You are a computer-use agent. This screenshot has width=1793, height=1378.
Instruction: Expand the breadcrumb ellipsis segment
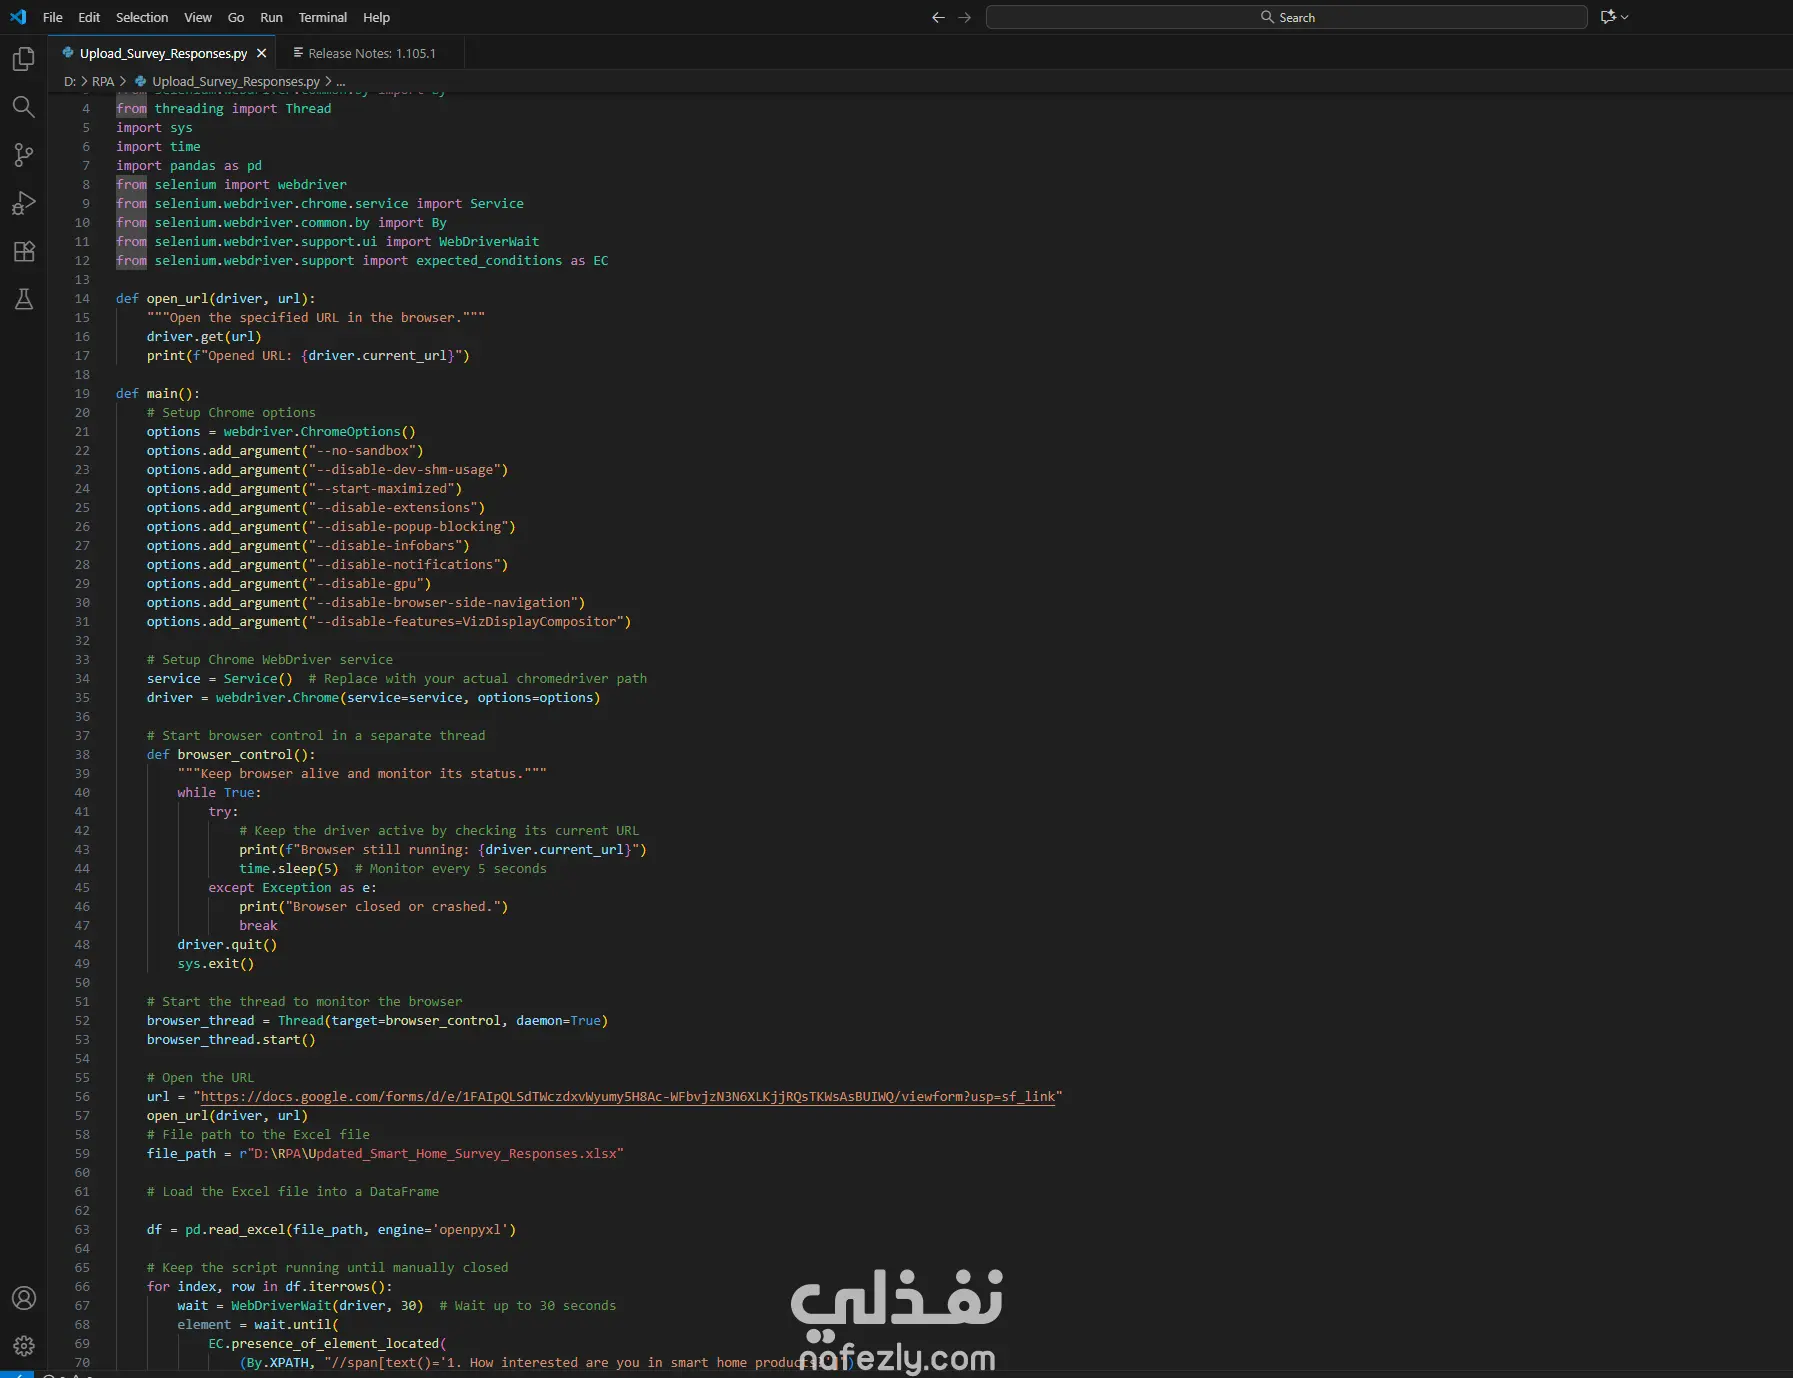coord(340,81)
